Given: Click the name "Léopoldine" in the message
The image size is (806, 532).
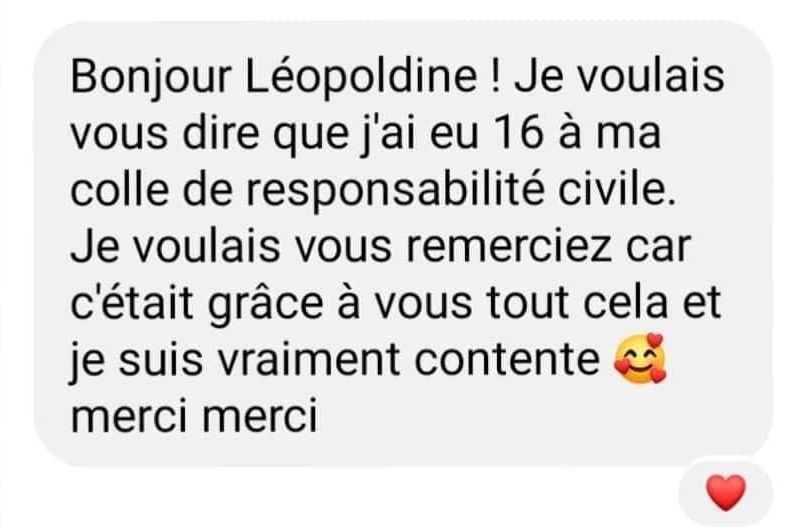Looking at the screenshot, I should 362,78.
